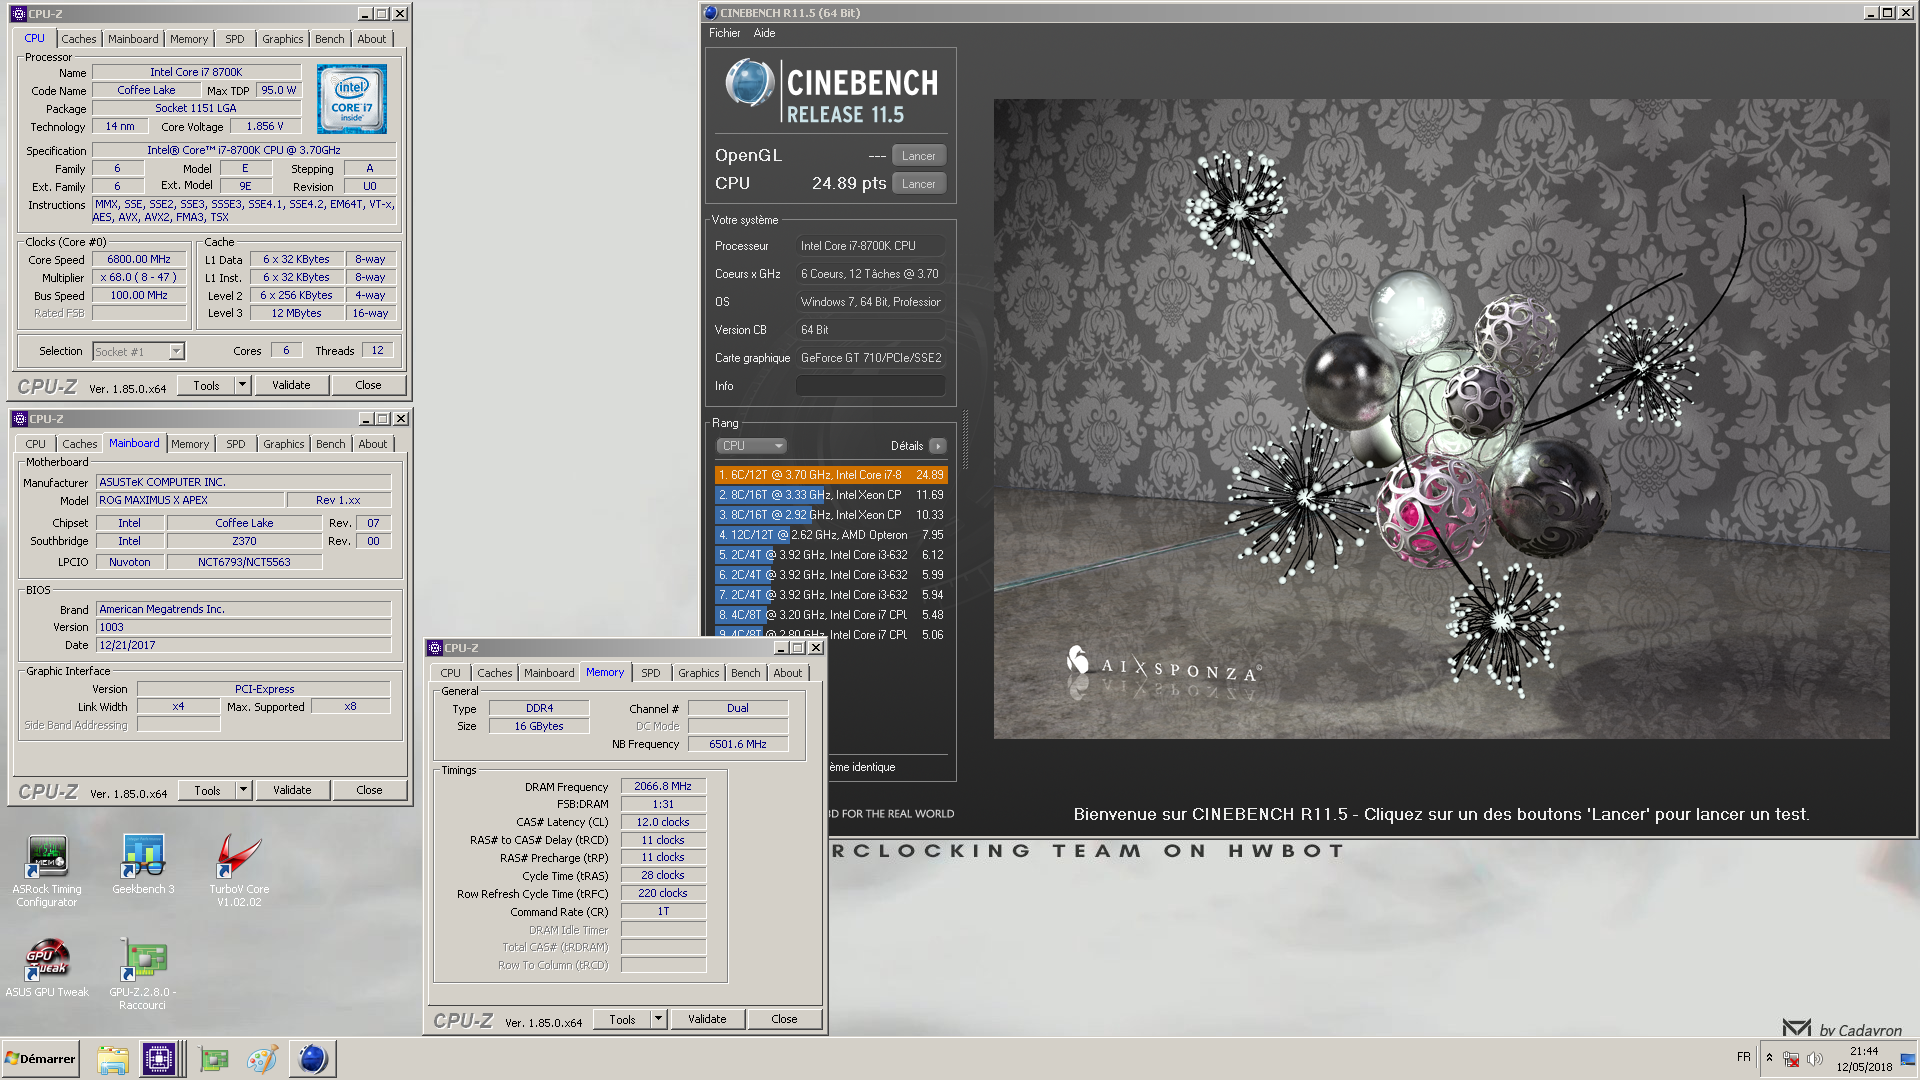1920x1080 pixels.
Task: Launch OpenGL test with Lancer
Action: pyautogui.click(x=918, y=156)
